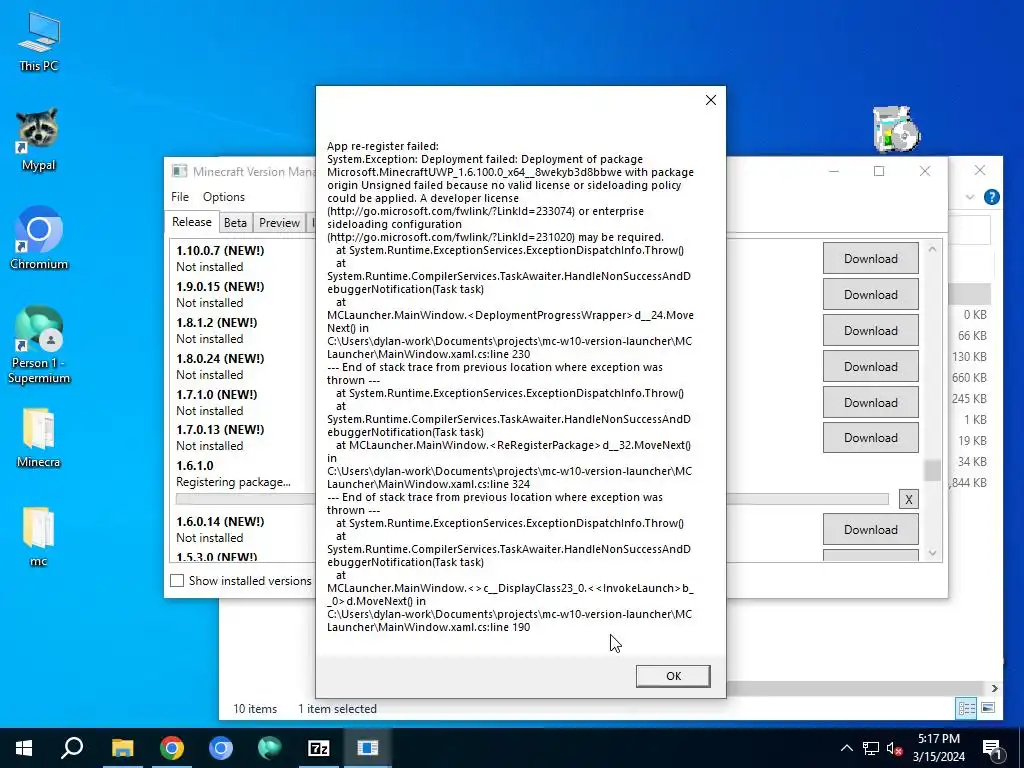Open the Minecra folder on desktop
Screen dimensions: 1024x768
point(39,438)
